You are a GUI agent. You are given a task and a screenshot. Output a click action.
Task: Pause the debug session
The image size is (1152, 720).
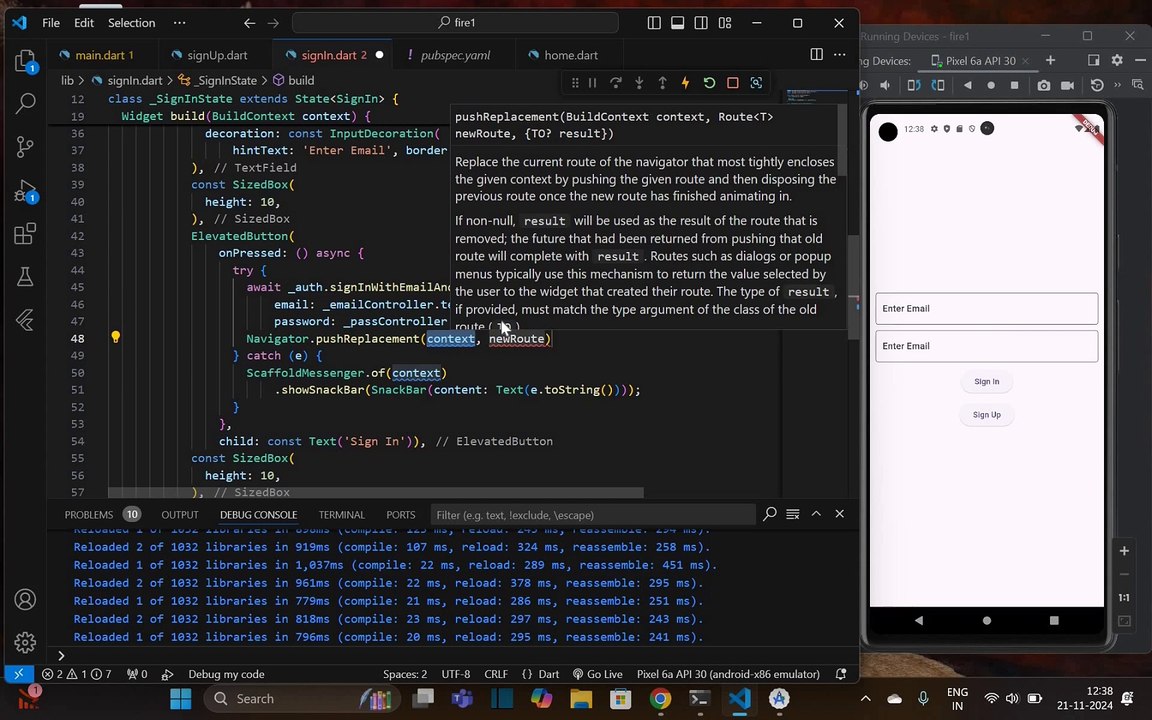coord(592,83)
